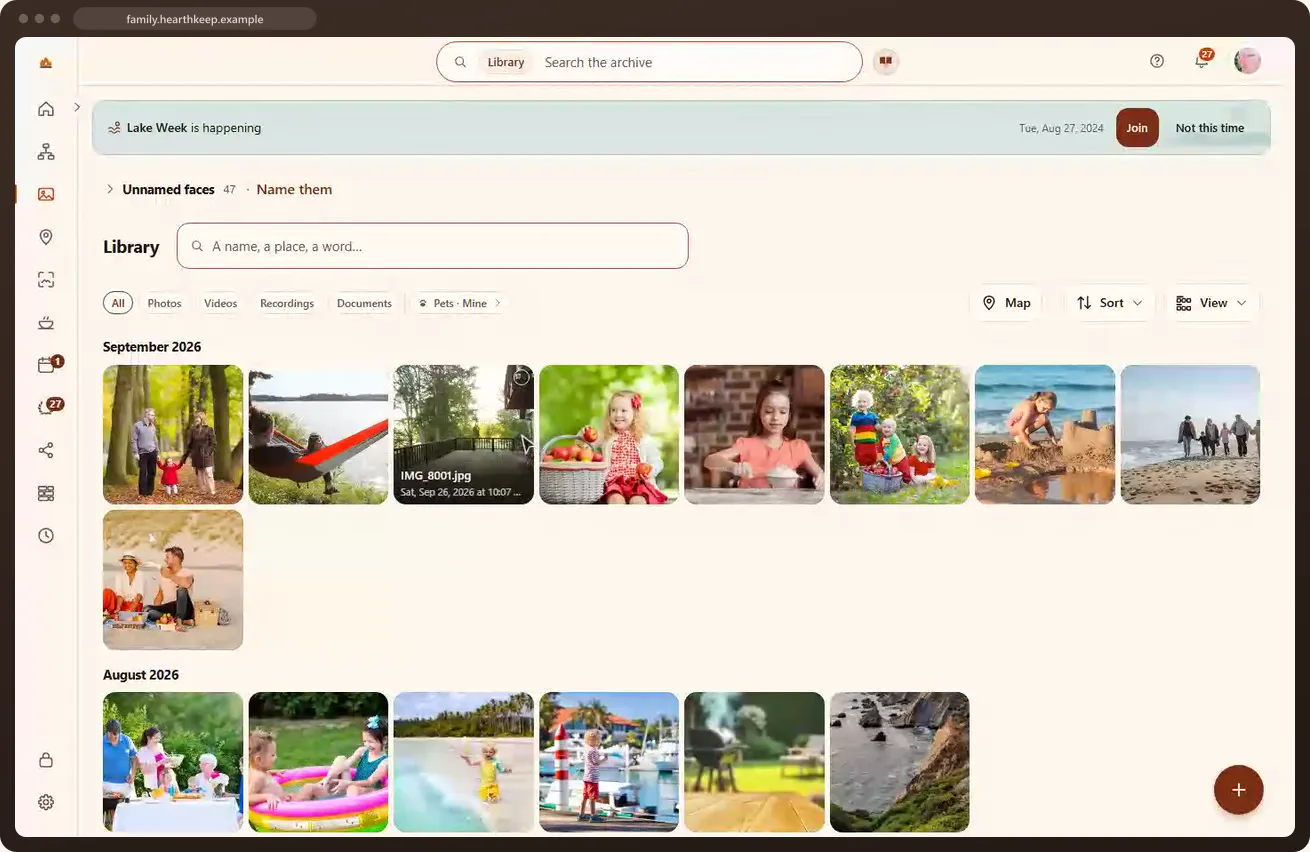Expand the Unnamed faces section
The image size is (1310, 852).
tap(110, 189)
